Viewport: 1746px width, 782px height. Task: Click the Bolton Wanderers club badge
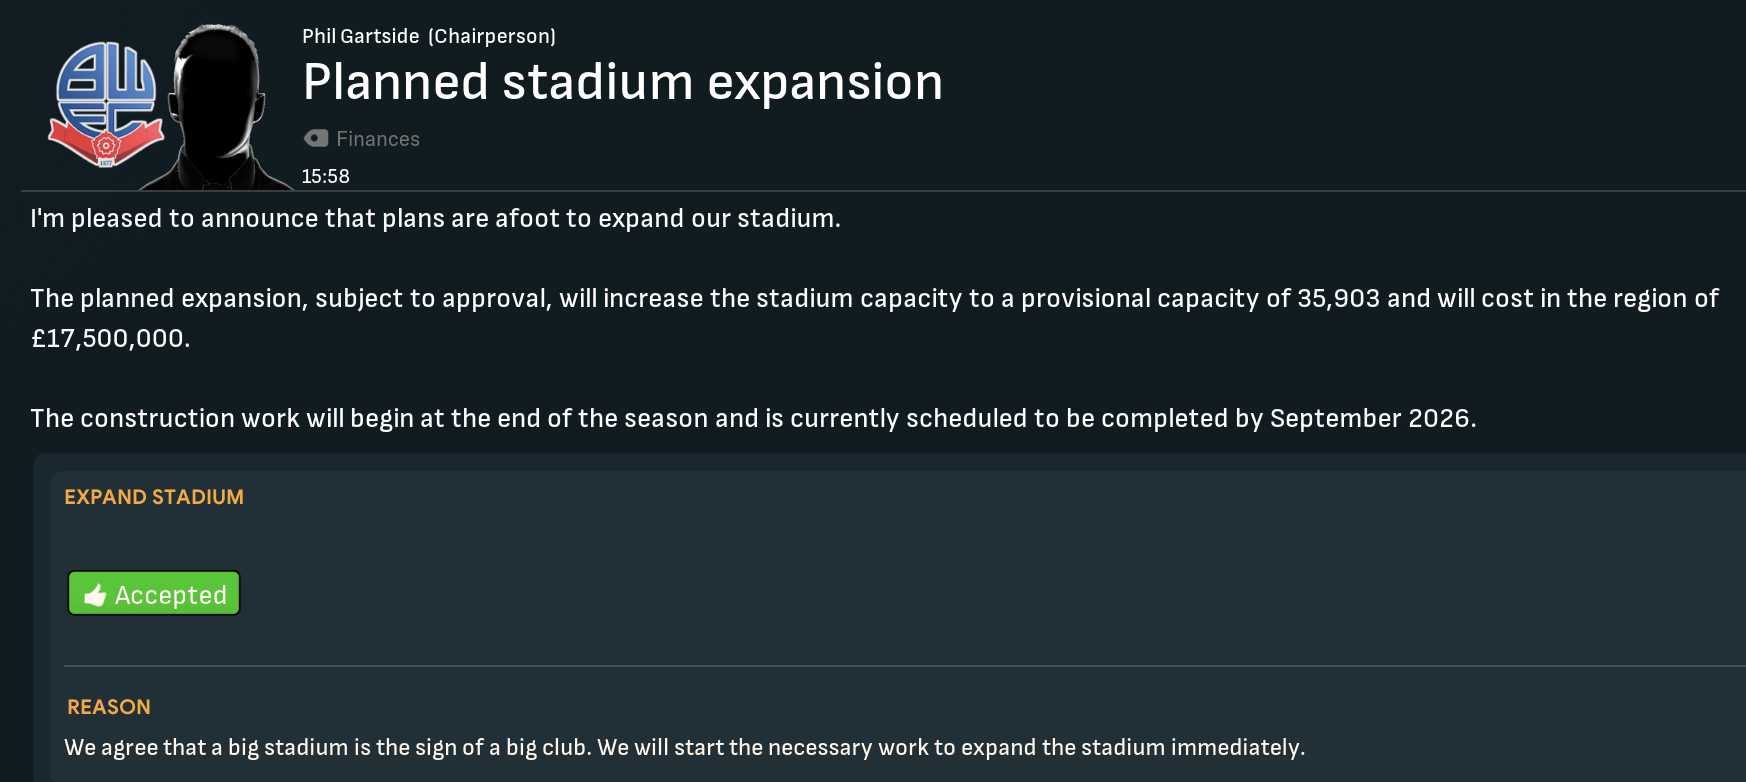(105, 104)
